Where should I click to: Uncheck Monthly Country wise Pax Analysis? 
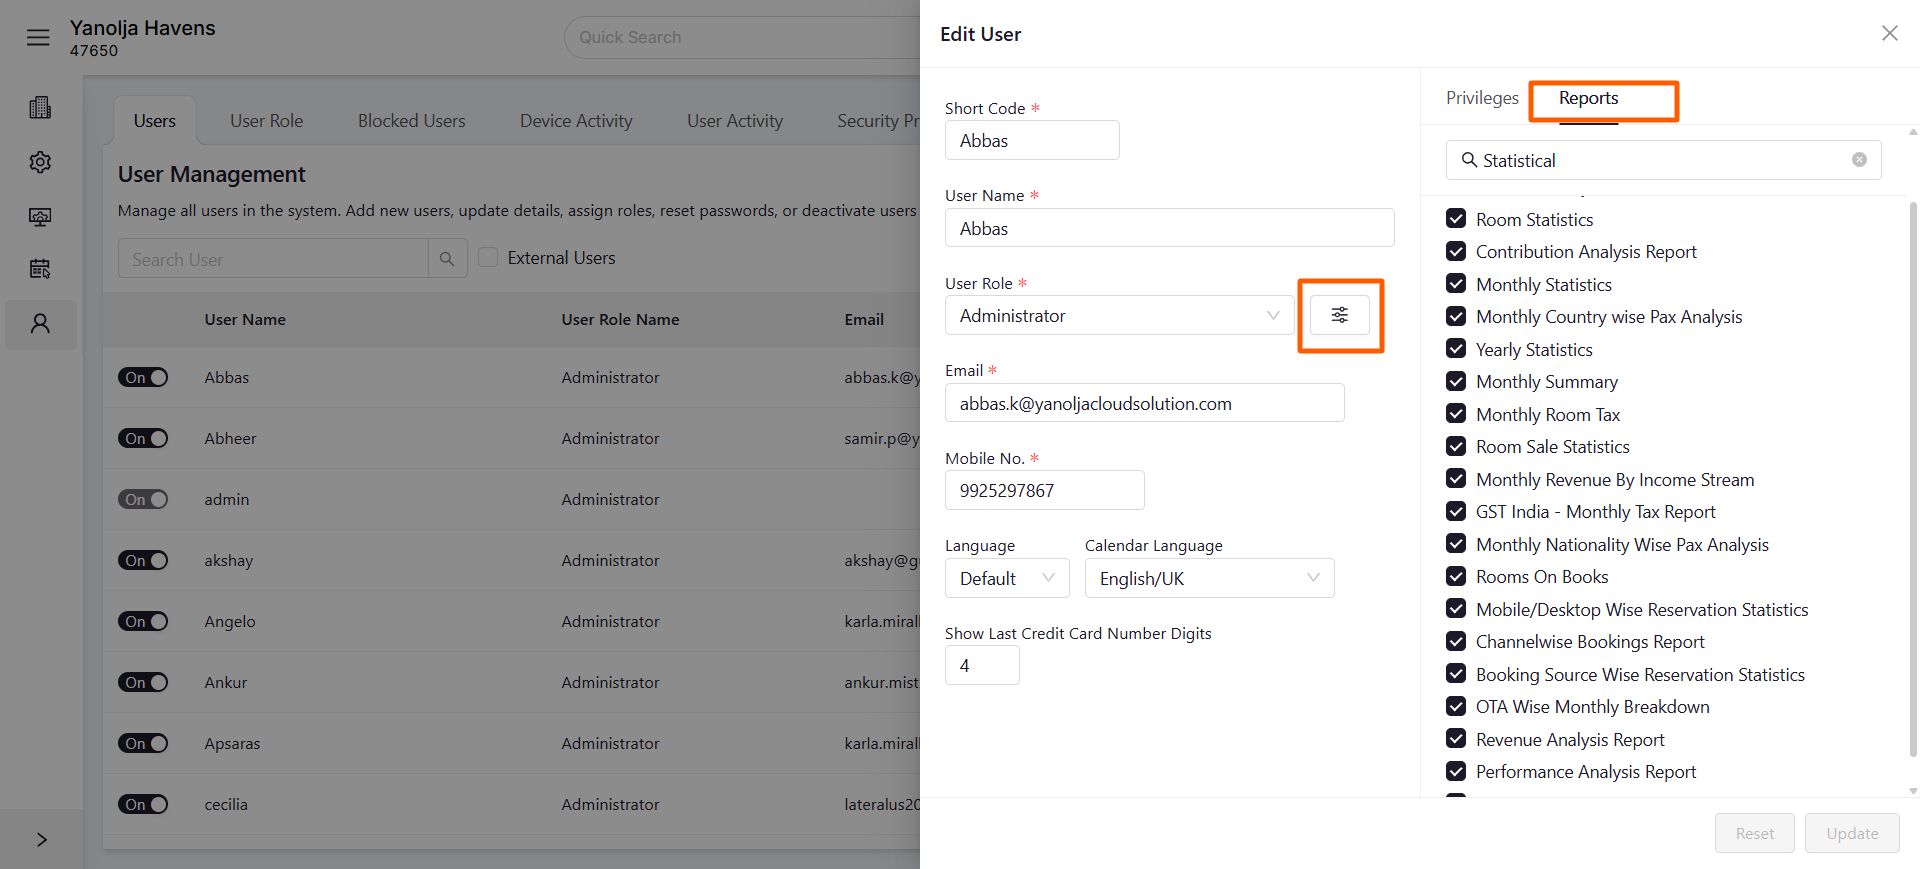(x=1456, y=316)
